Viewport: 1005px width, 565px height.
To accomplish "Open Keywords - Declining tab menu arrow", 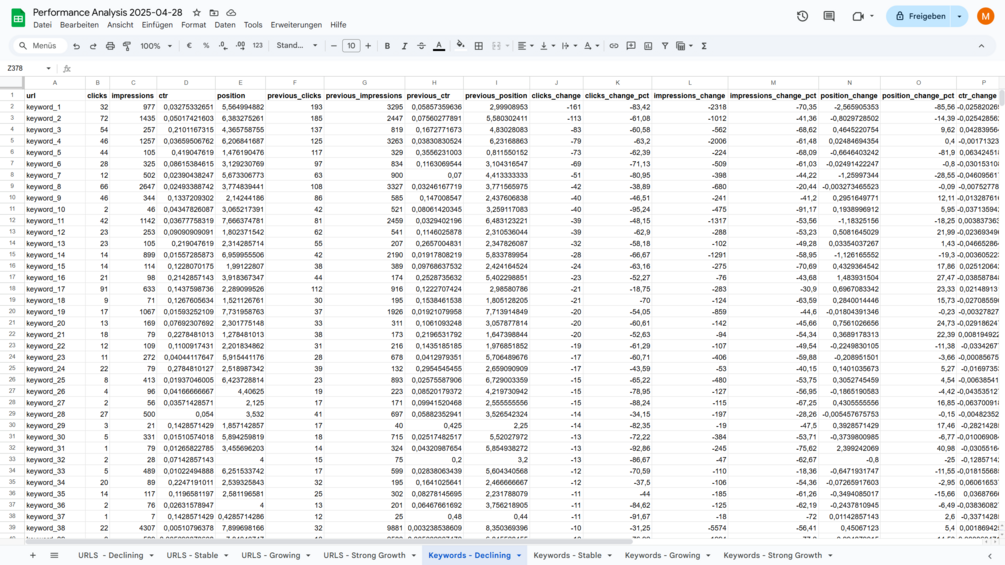I will (x=519, y=555).
